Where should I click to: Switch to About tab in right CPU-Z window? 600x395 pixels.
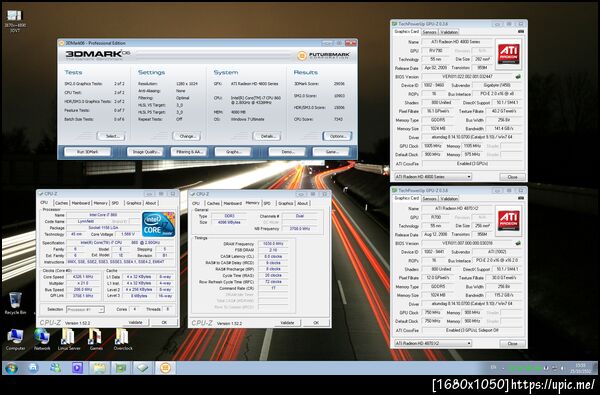tap(303, 203)
